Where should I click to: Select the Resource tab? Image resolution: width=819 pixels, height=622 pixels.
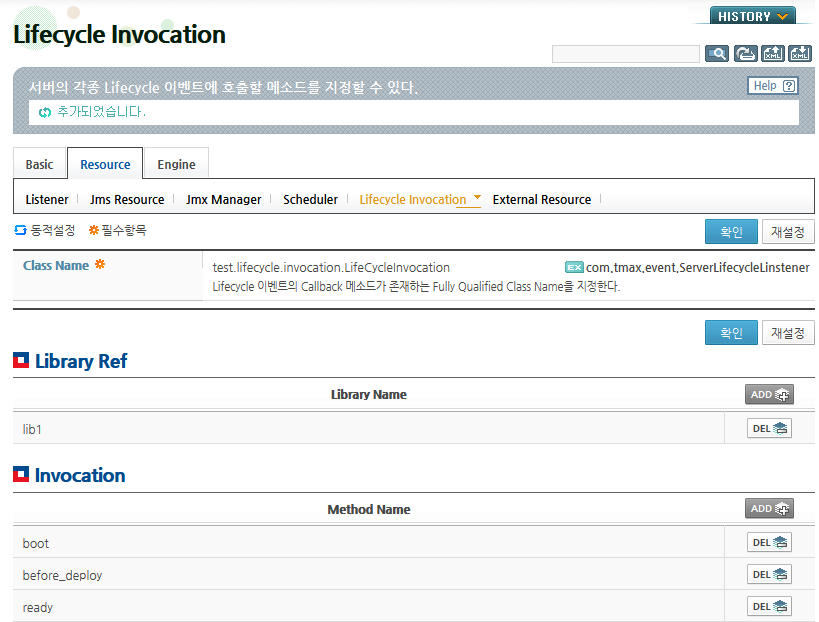[105, 165]
